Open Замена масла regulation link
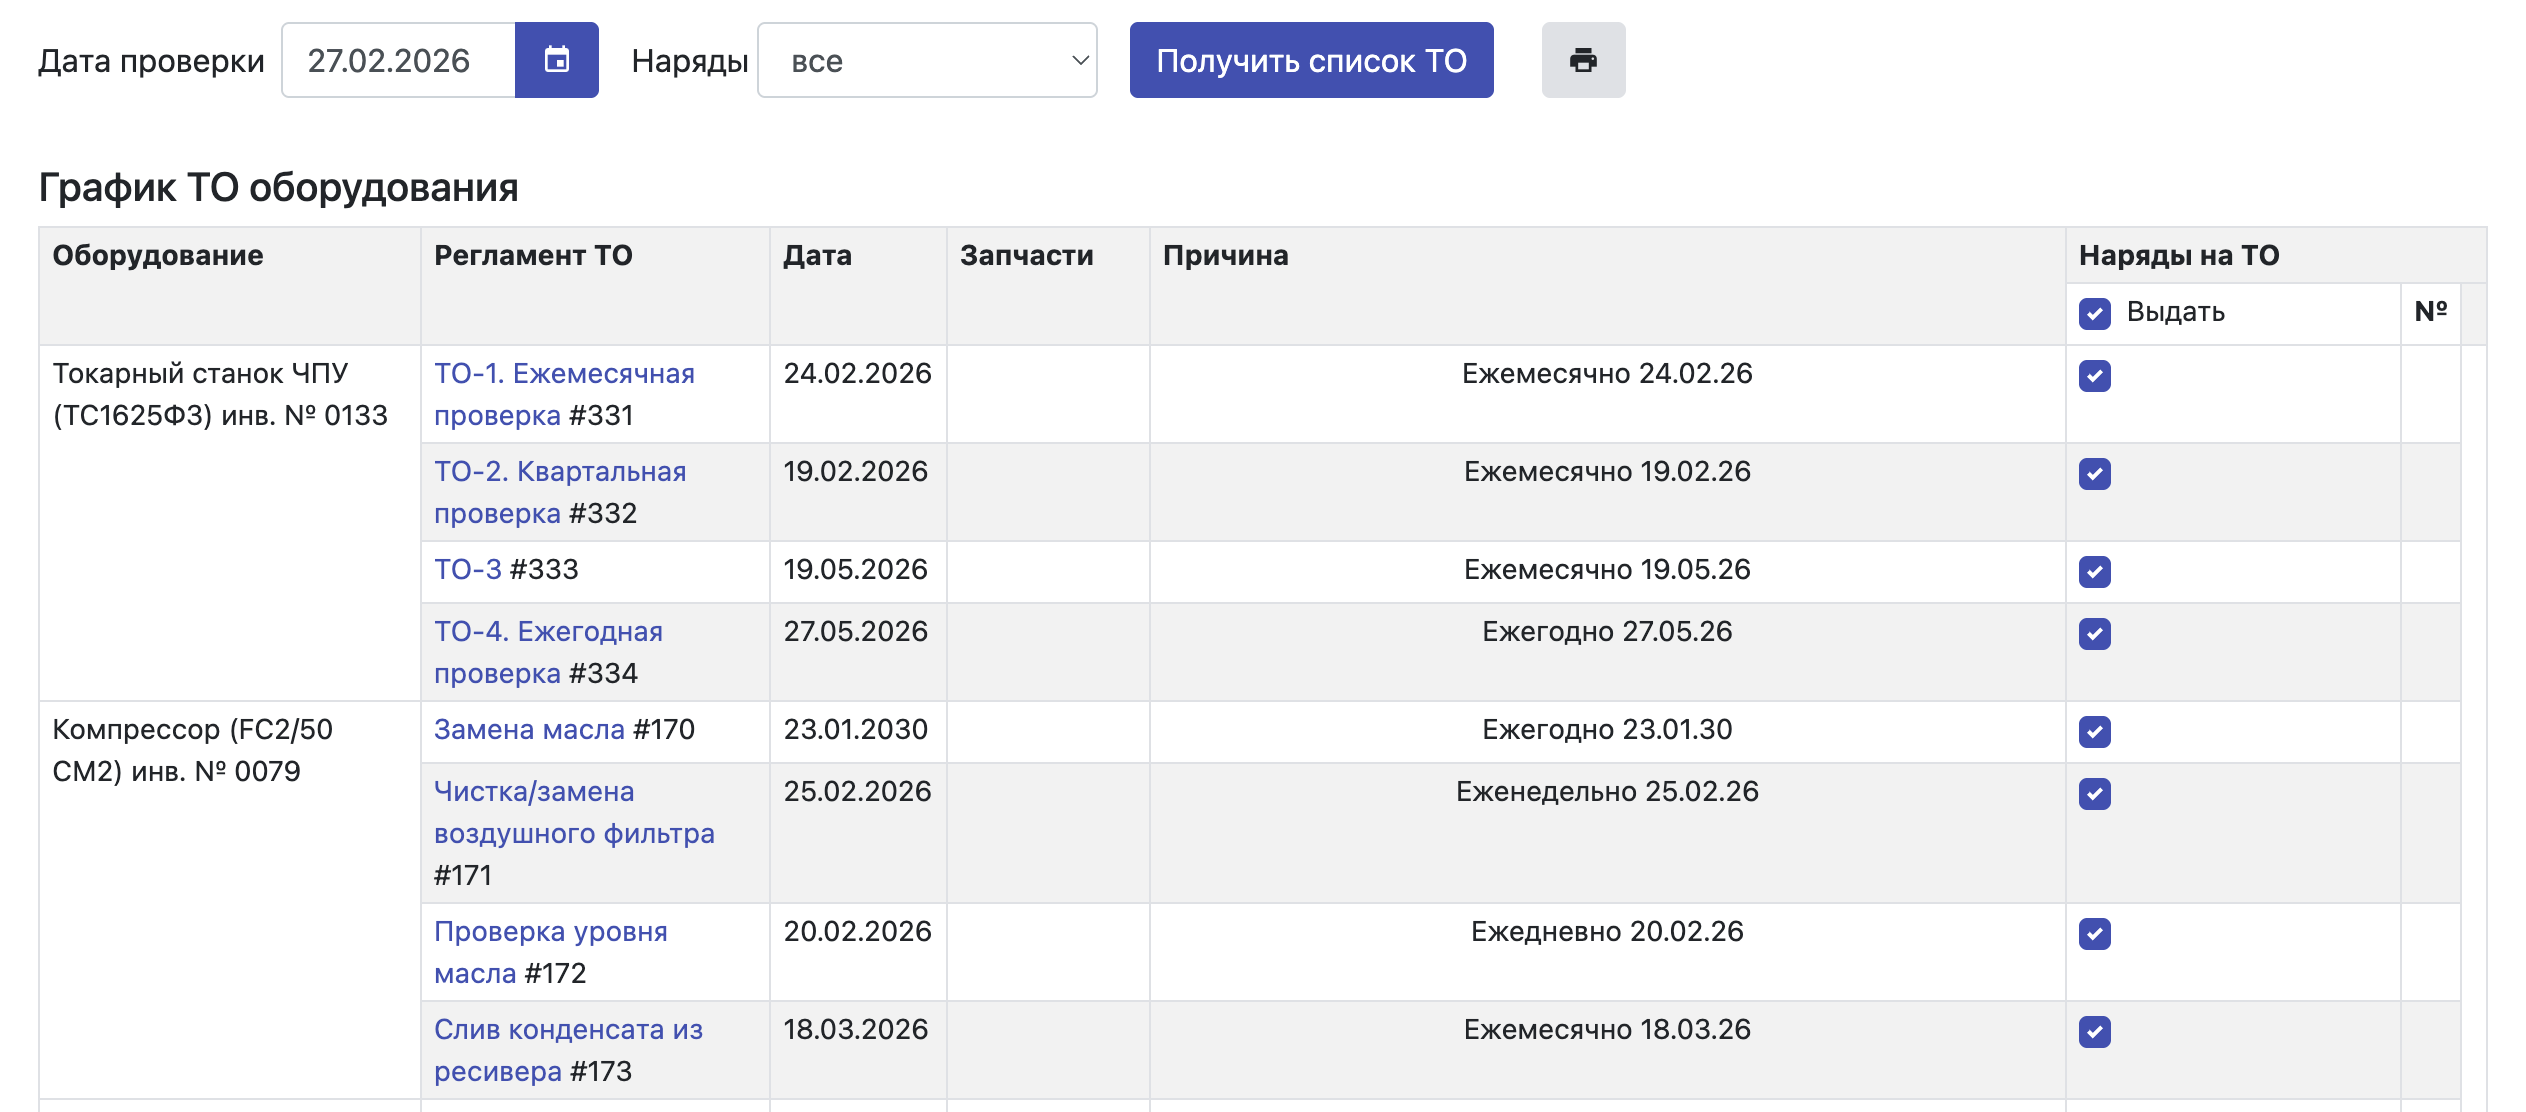Image resolution: width=2526 pixels, height=1112 pixels. (x=528, y=730)
